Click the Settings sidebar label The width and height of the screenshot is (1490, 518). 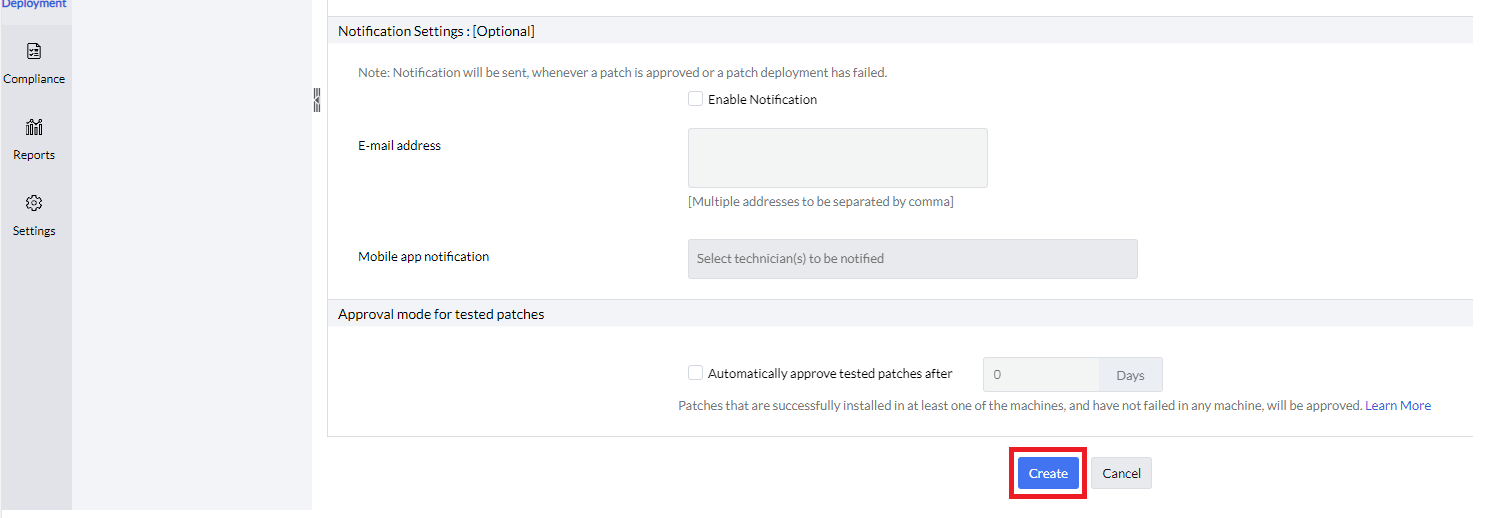[x=34, y=231]
